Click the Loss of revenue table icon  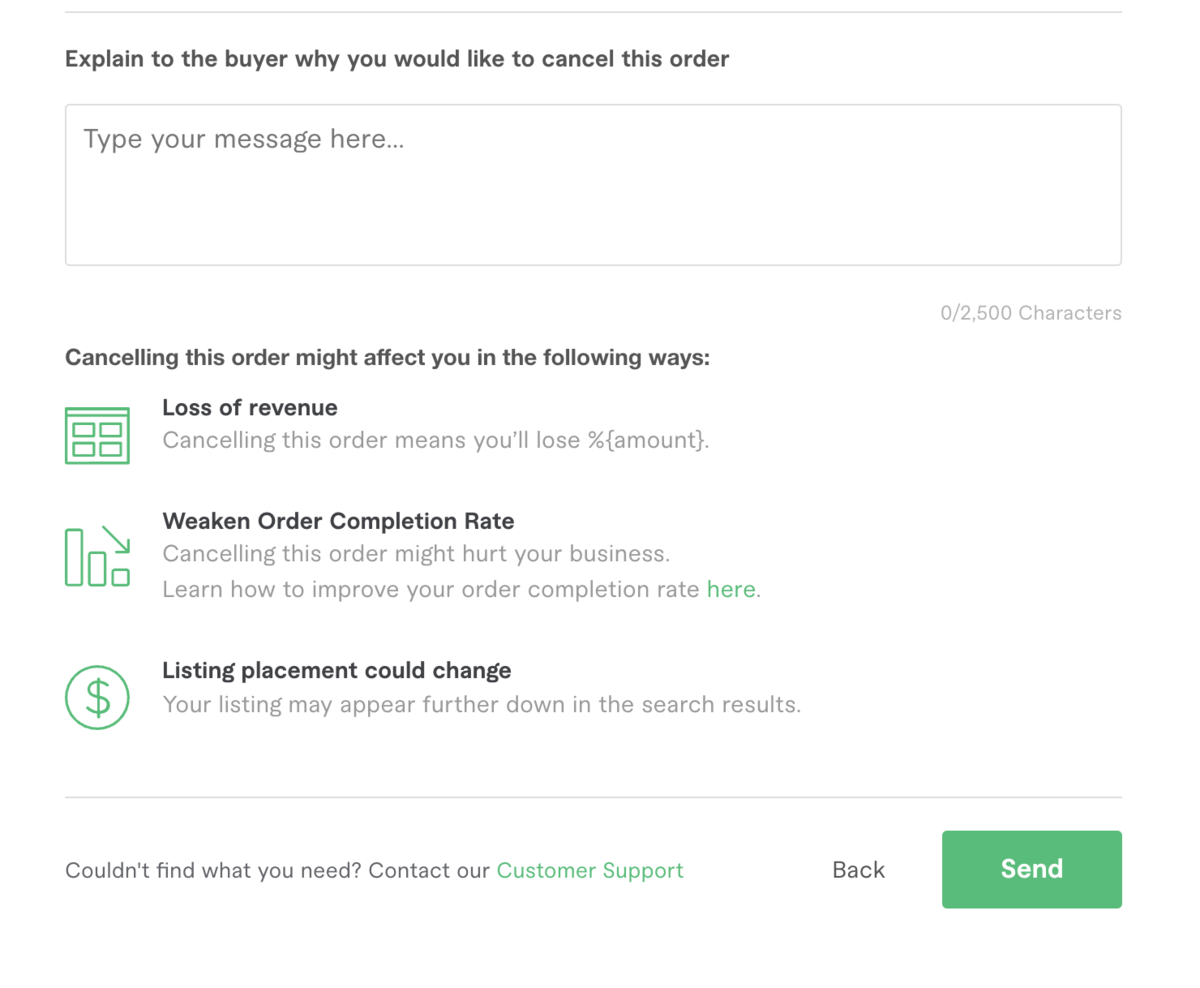(x=97, y=435)
